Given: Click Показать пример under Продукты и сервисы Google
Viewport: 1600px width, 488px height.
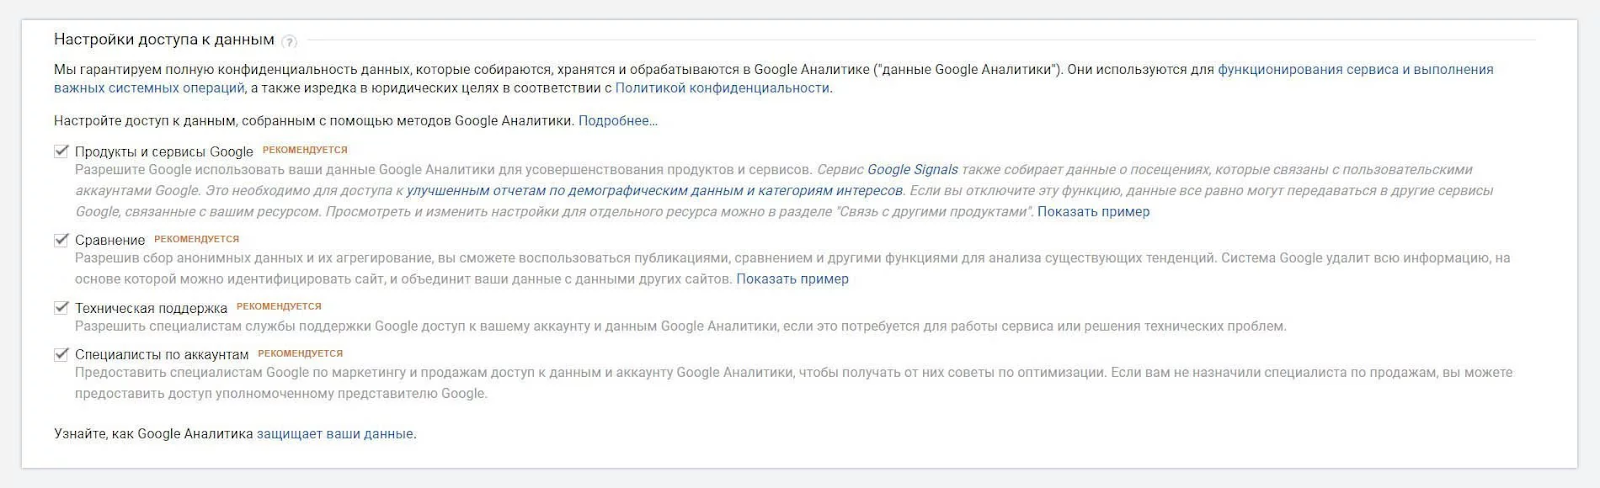Looking at the screenshot, I should point(1093,212).
